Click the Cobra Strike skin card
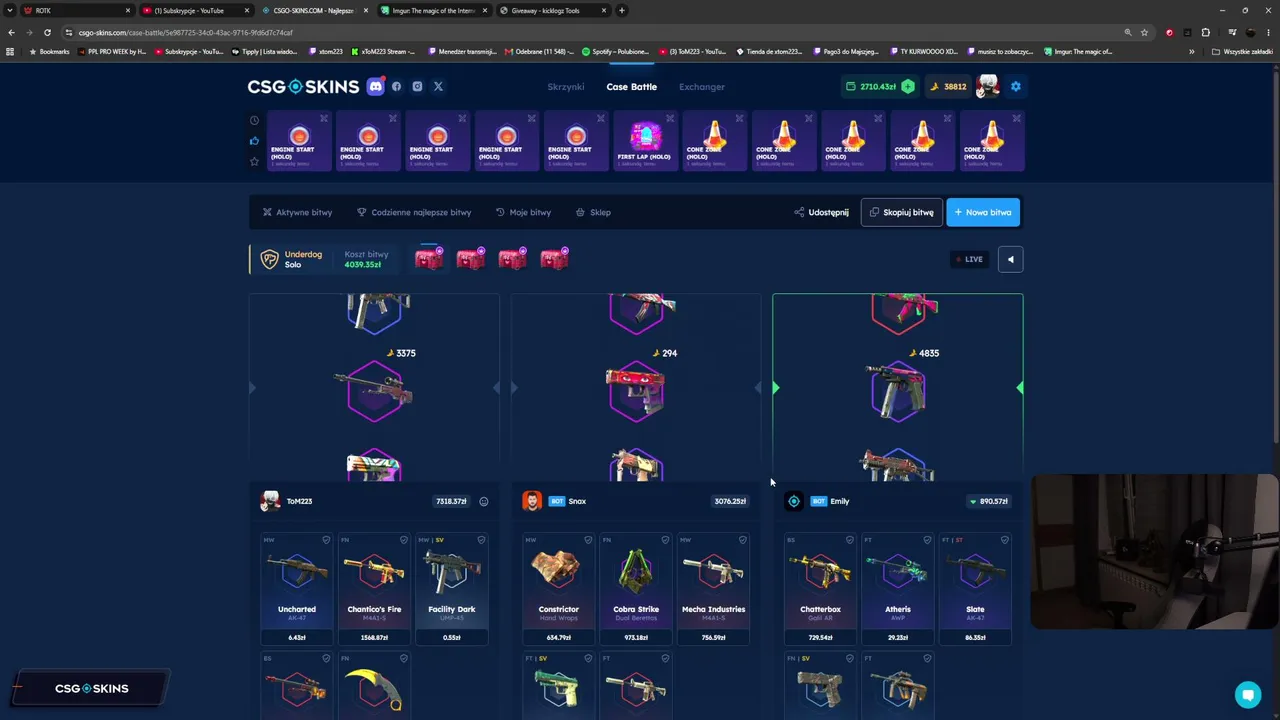The image size is (1280, 720). (636, 589)
